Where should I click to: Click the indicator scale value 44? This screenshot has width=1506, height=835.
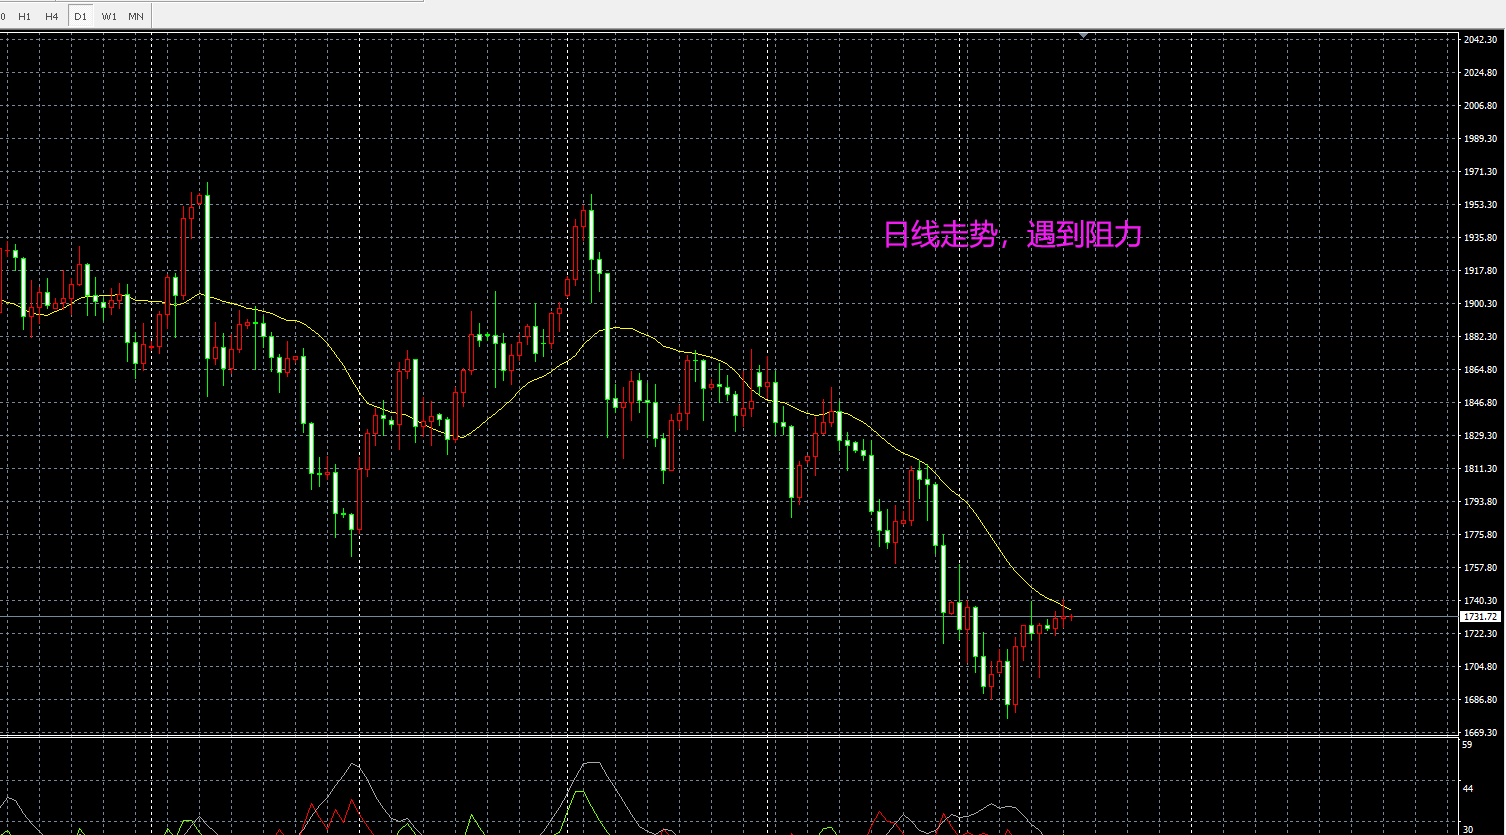[x=1467, y=789]
